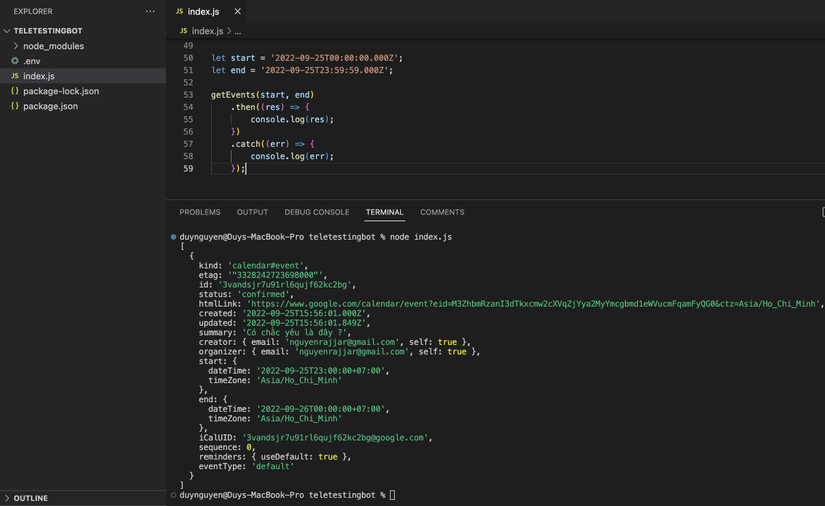Open the .env file in explorer

point(32,61)
